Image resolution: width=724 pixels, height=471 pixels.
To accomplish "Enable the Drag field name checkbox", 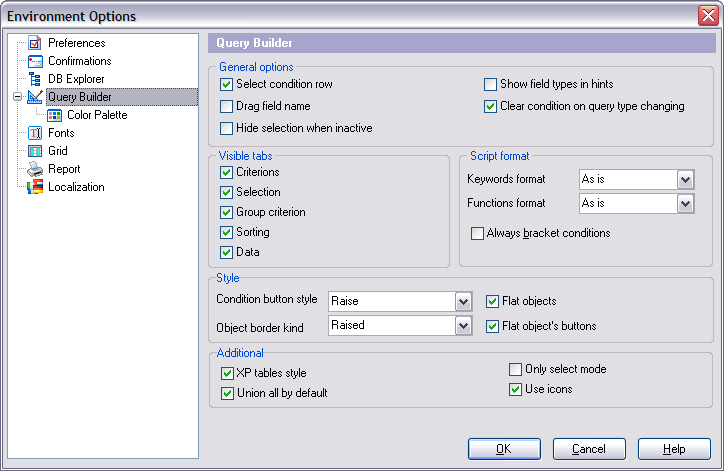I will 227,106.
